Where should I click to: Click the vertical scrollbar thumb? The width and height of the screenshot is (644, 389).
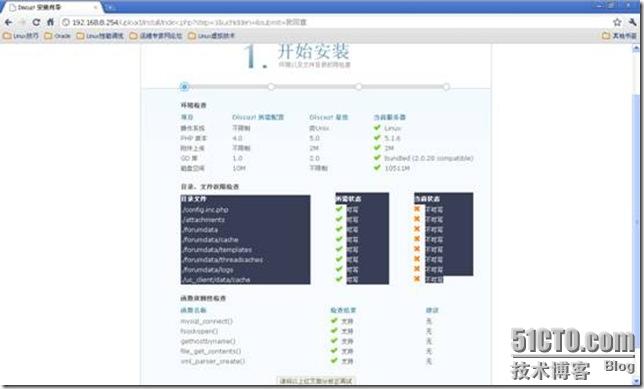click(636, 222)
